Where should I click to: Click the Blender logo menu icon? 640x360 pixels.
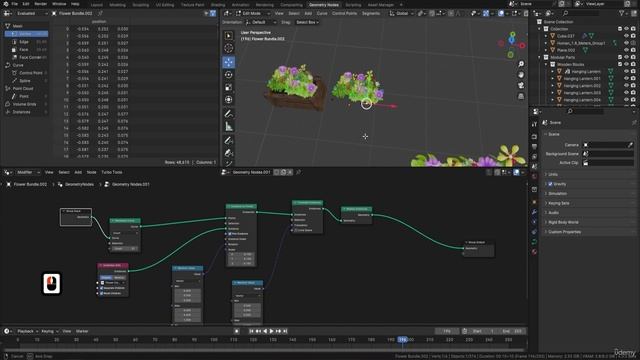(x=6, y=4)
